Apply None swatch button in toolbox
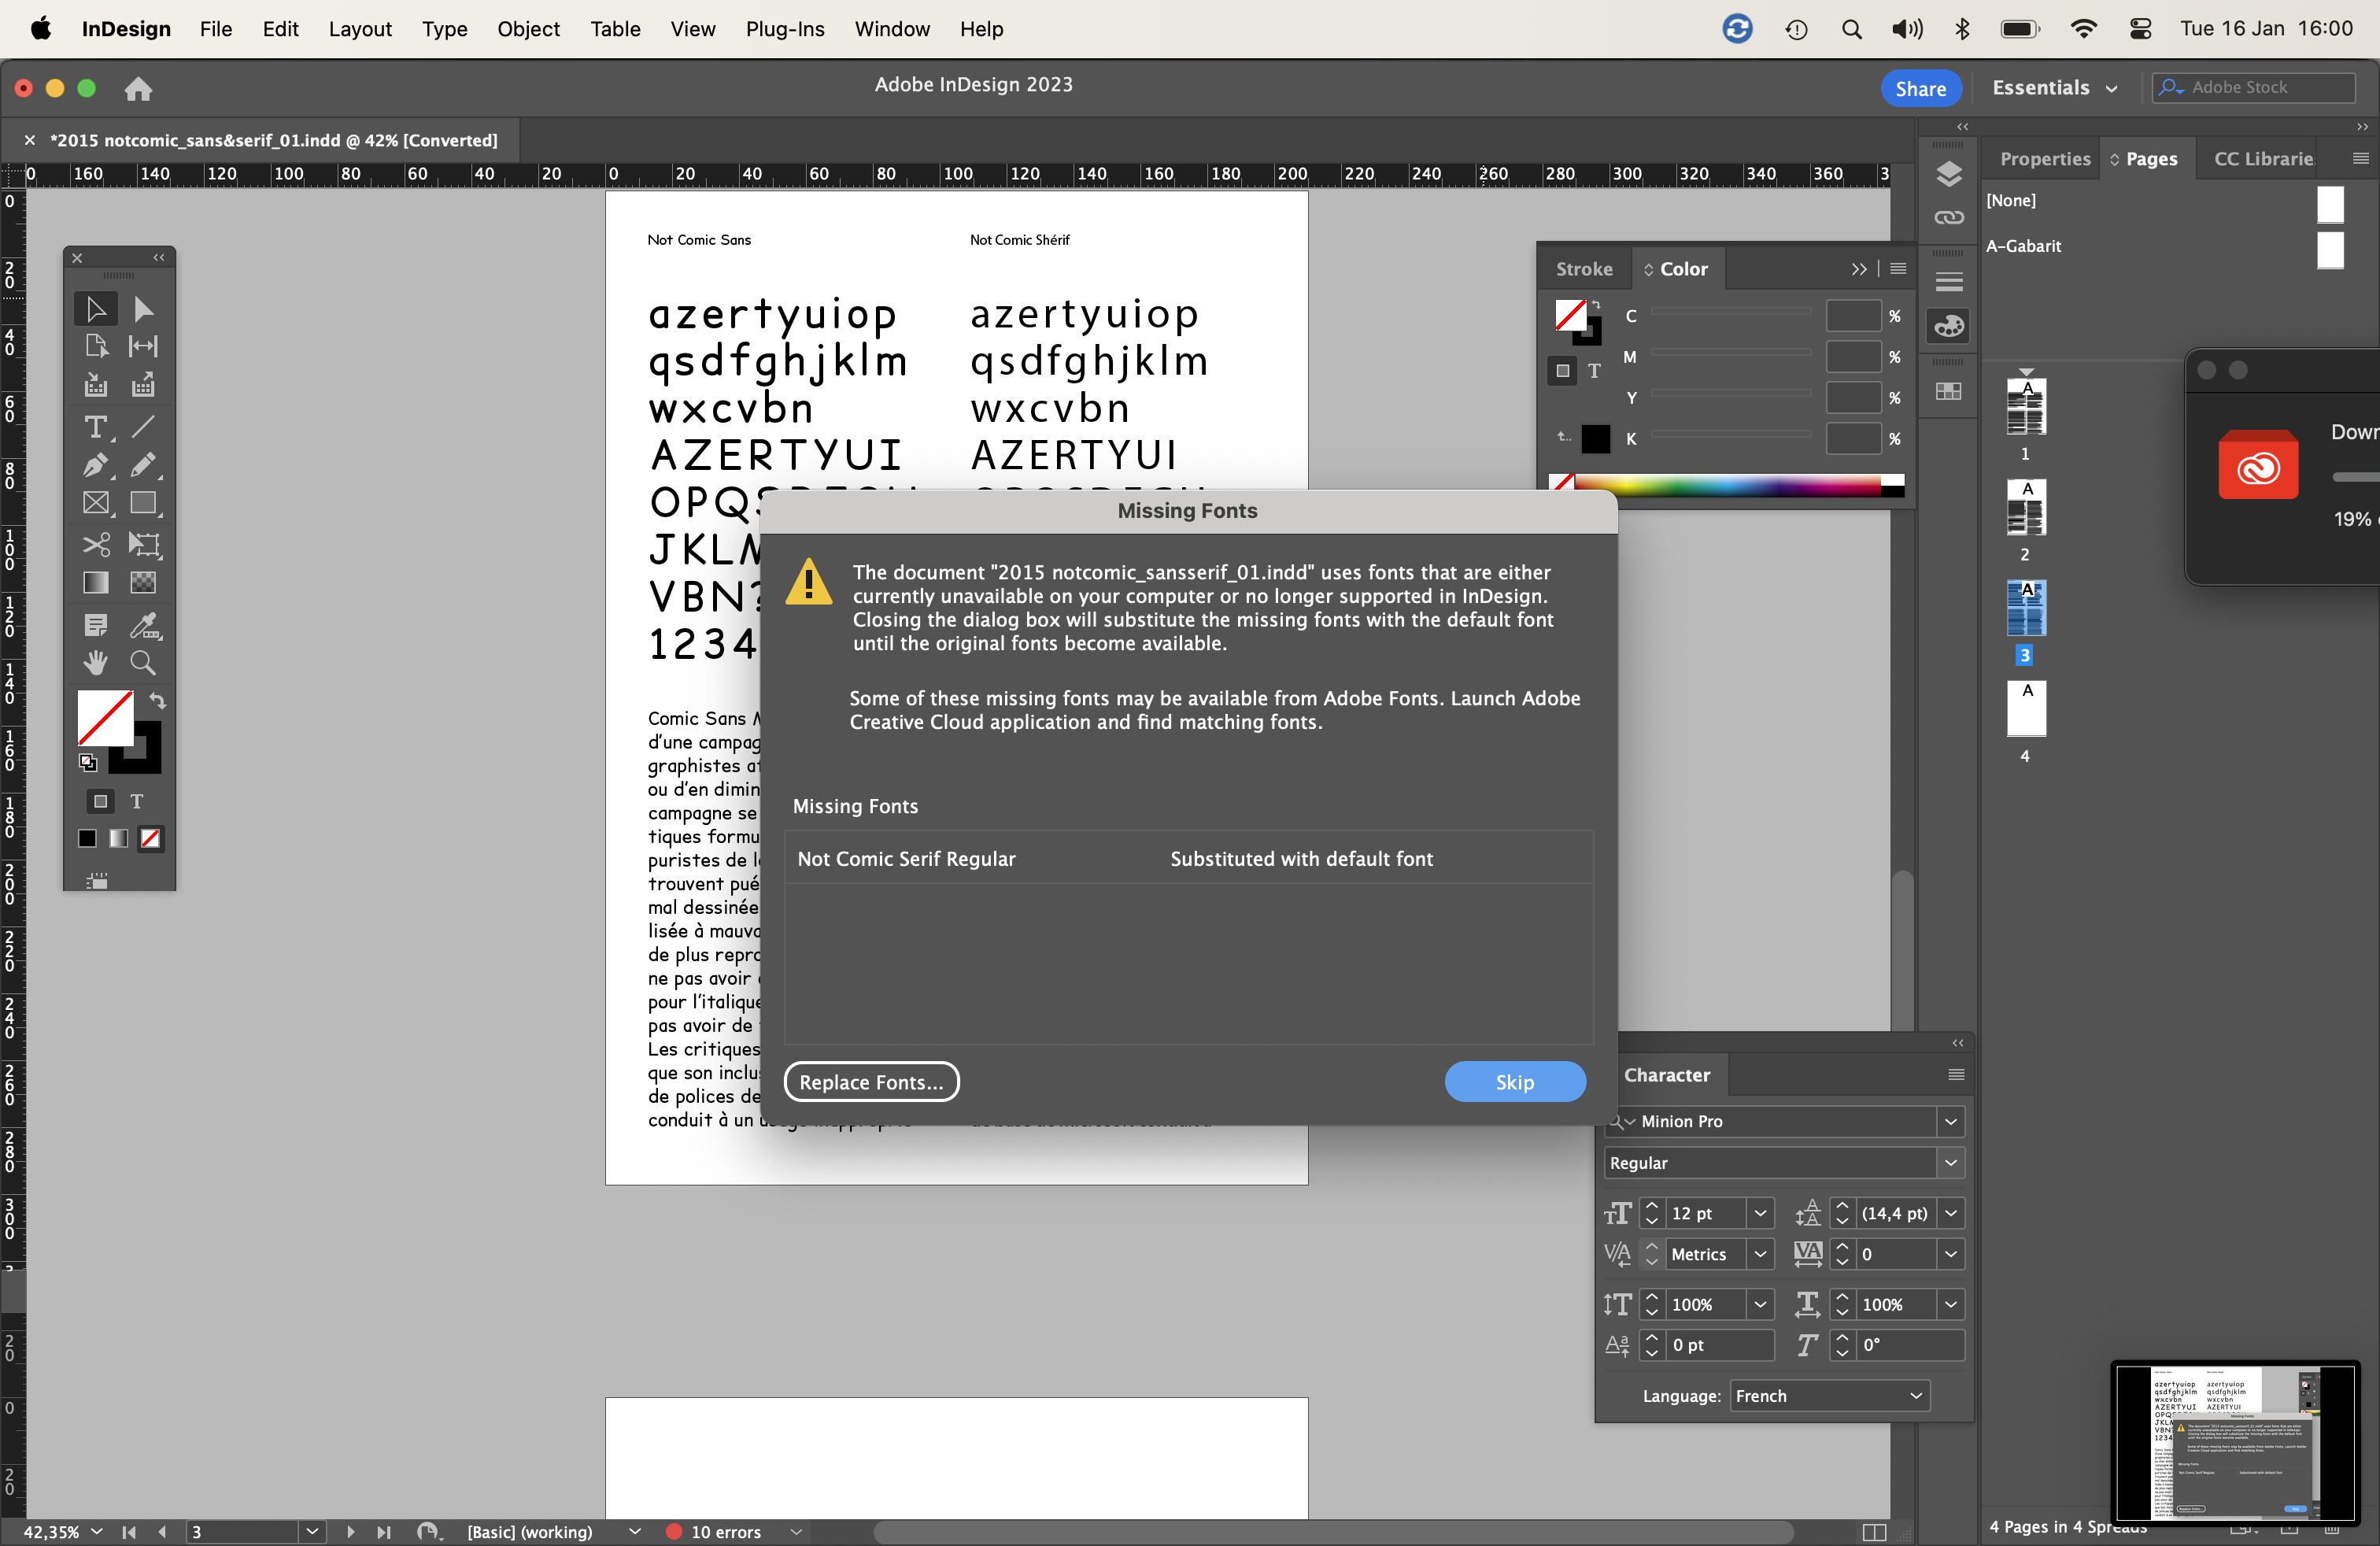The image size is (2380, 1546). [x=150, y=839]
